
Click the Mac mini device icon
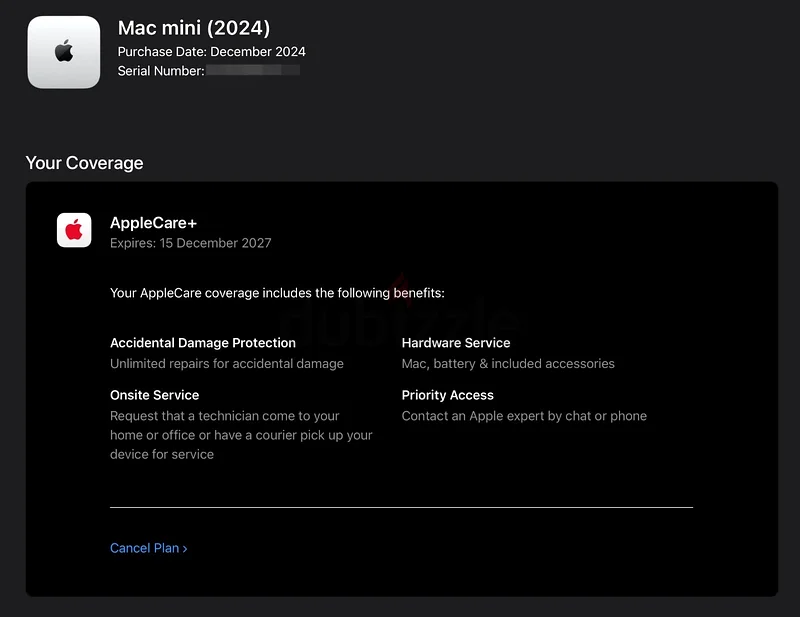point(64,52)
